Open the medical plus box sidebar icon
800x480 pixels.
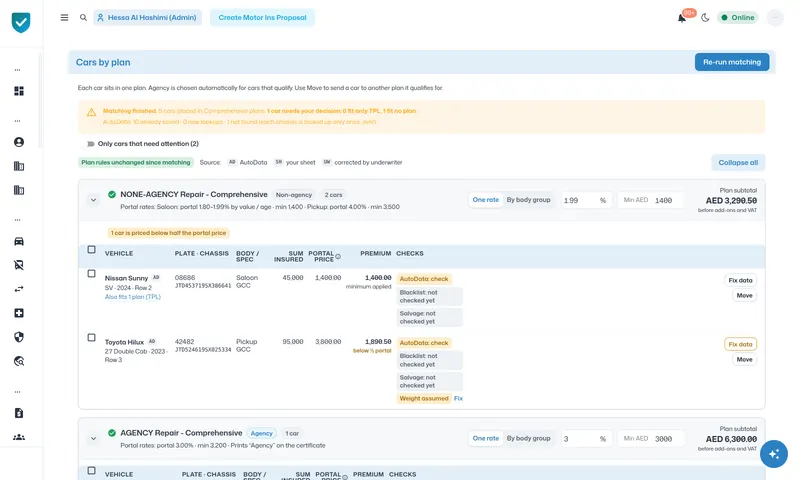click(x=19, y=313)
